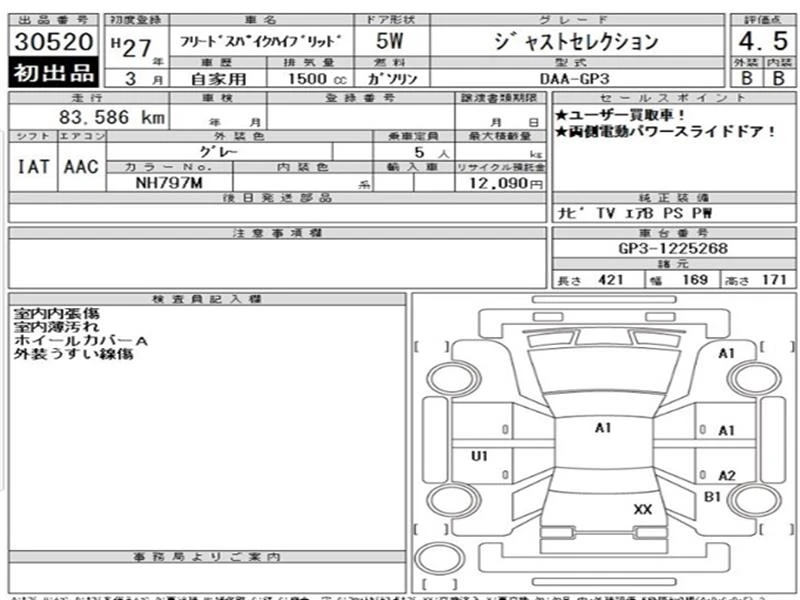The width and height of the screenshot is (800, 600).
Task: Click the spare tire circle at bottom
Action: 439,559
